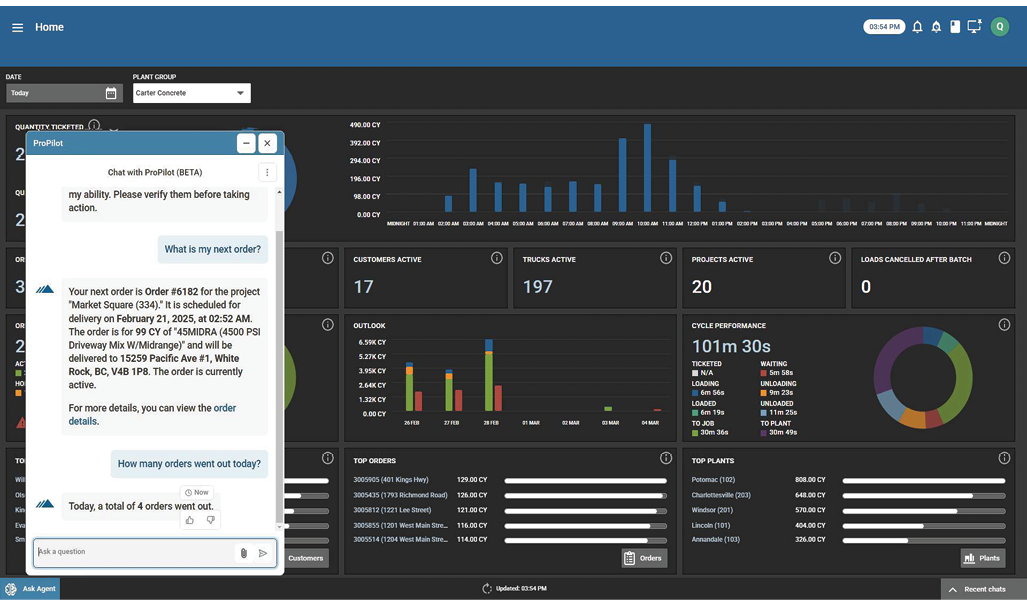Image resolution: width=1027 pixels, height=600 pixels.
Task: Click info icon left of Customers Active card
Action: pyautogui.click(x=327, y=258)
